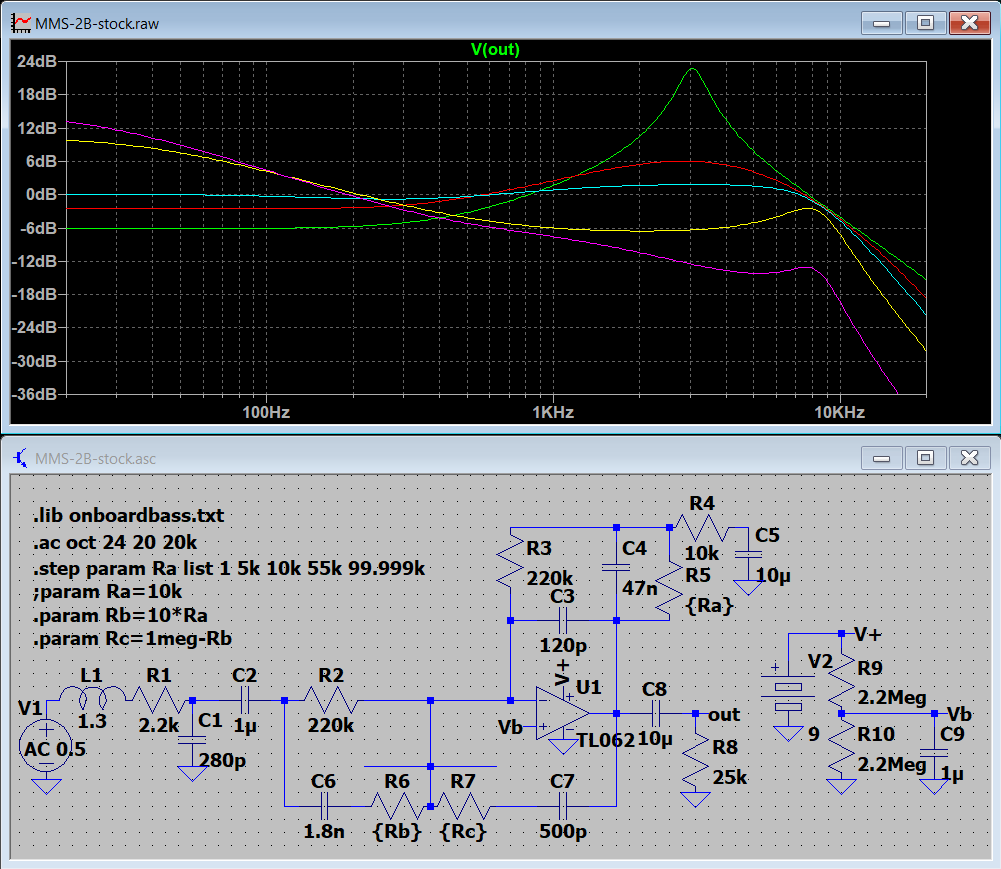Close the MMS-2B-stock.asc schematic window

pos(969,458)
